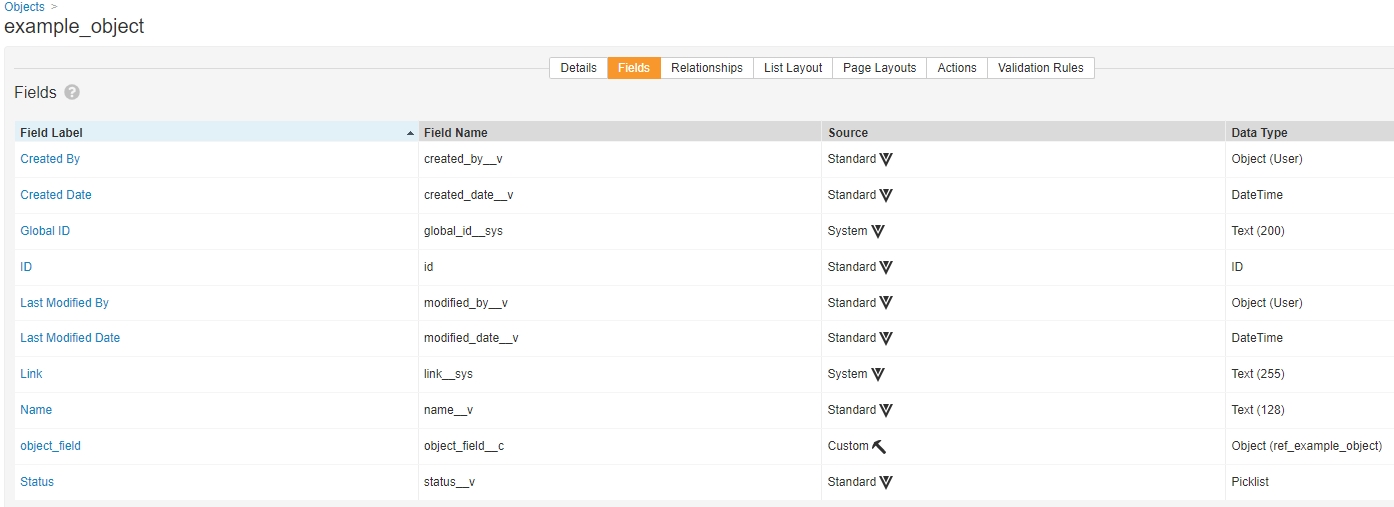1394x507 pixels.
Task: Click the System icon in Link row
Action: (878, 374)
